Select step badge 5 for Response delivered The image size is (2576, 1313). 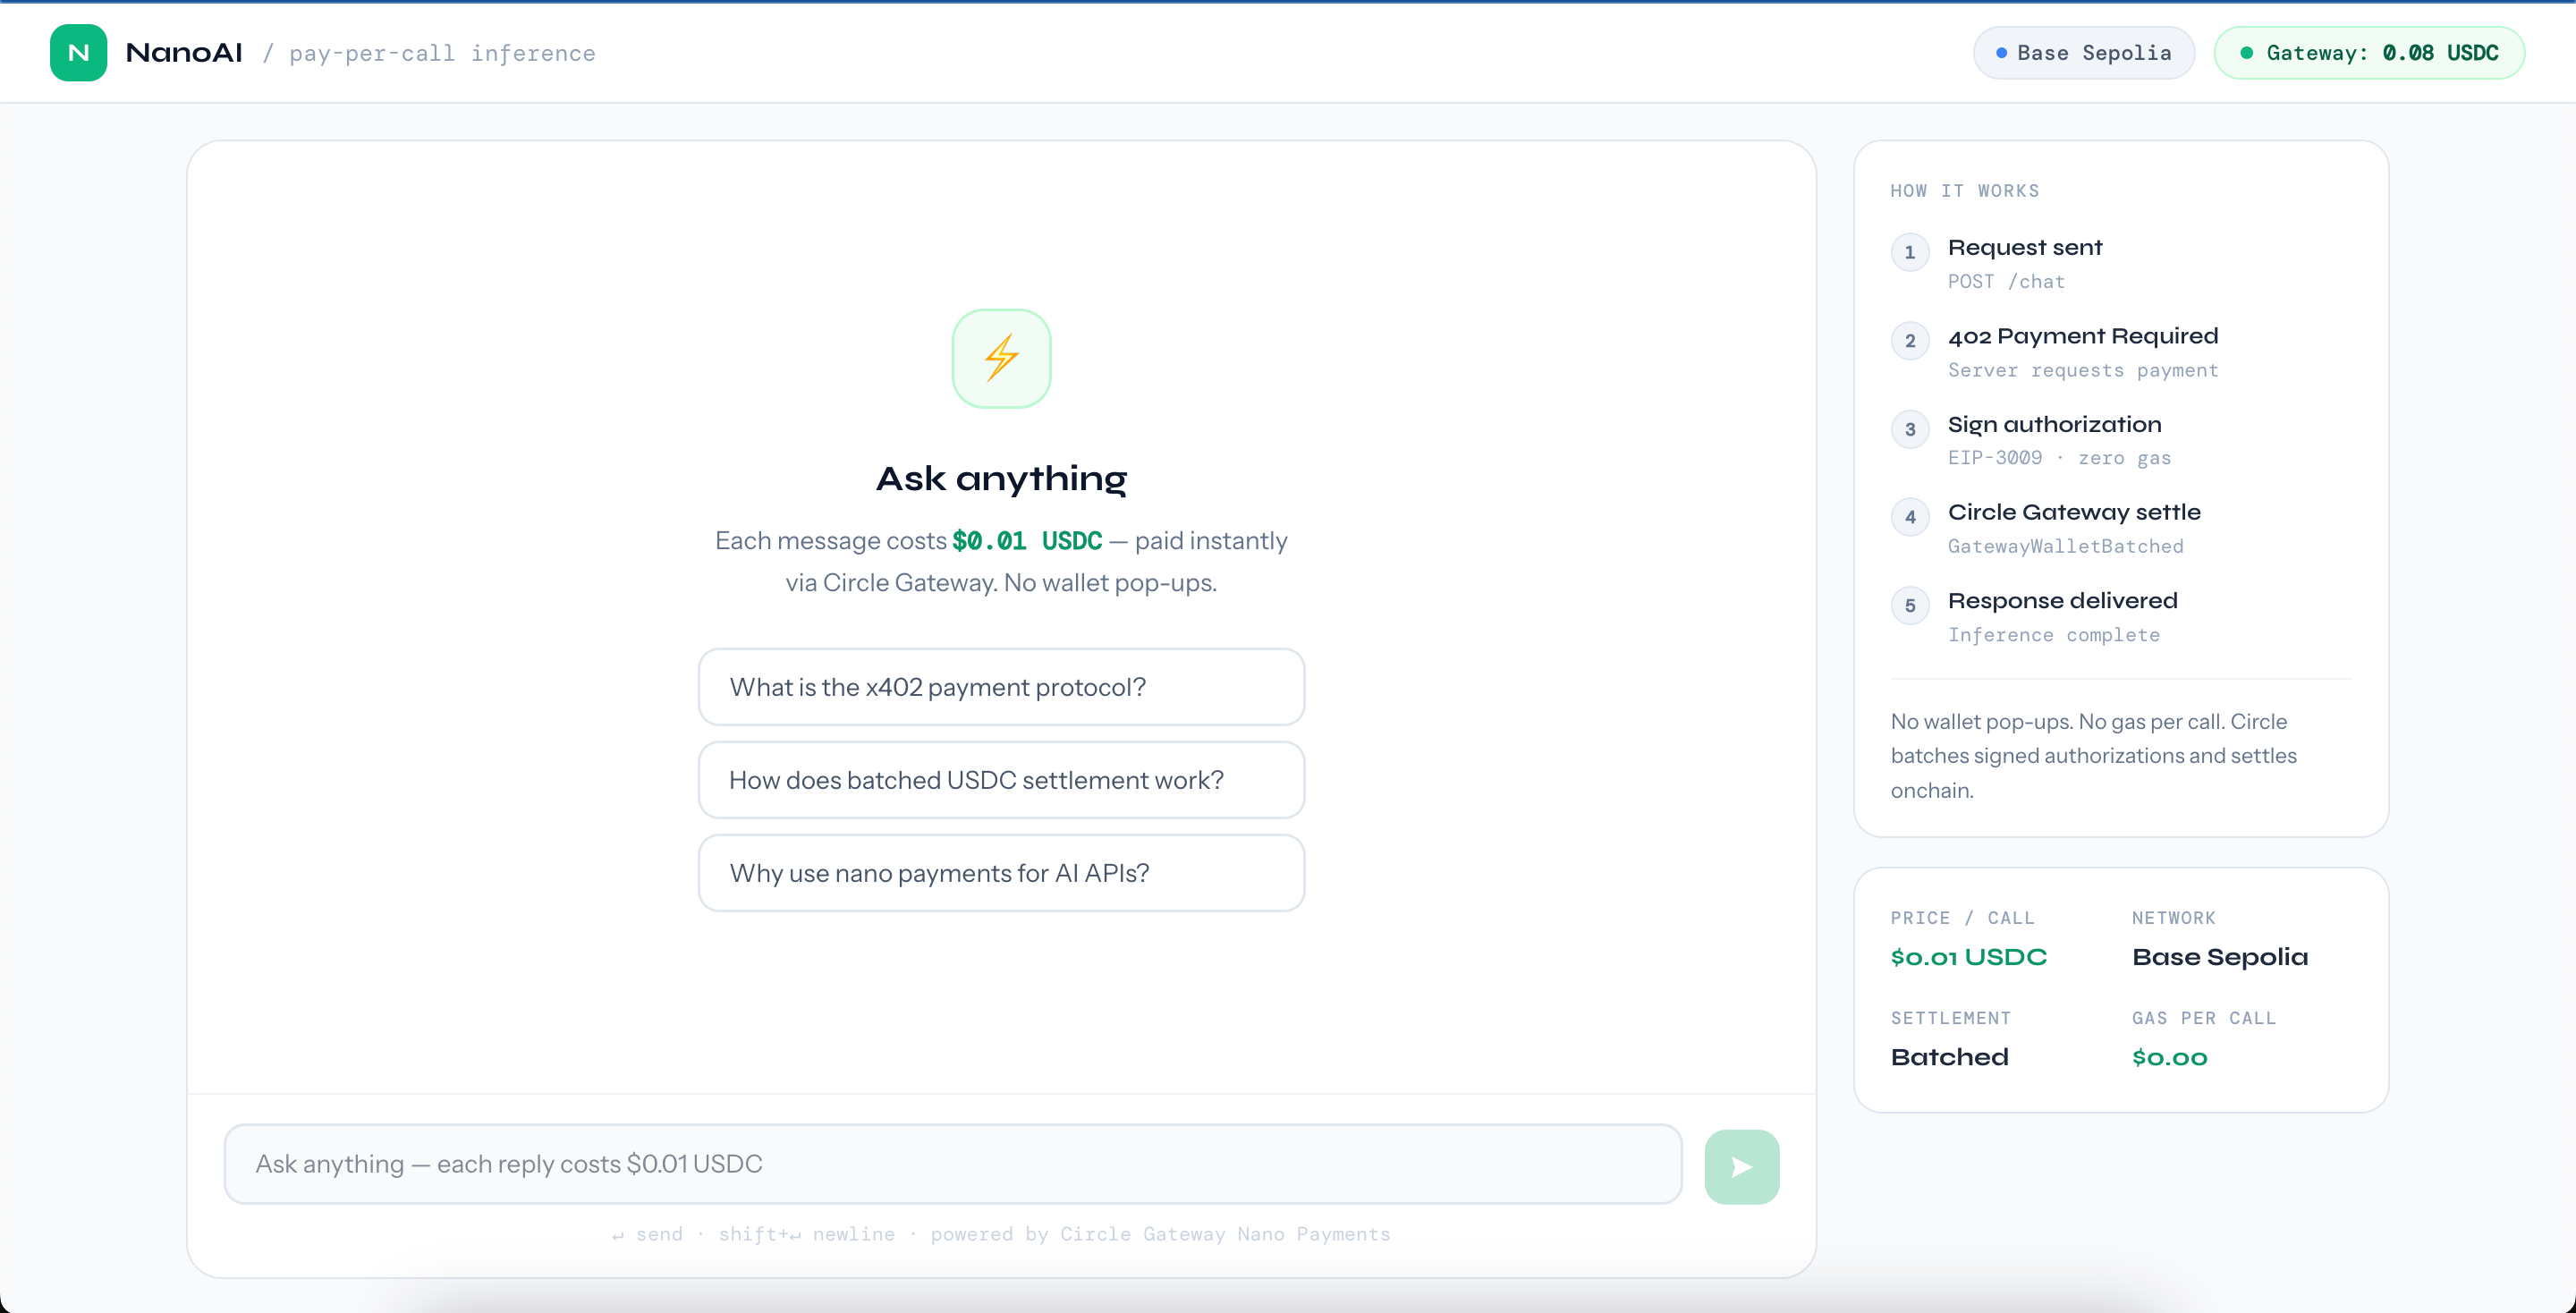1910,605
